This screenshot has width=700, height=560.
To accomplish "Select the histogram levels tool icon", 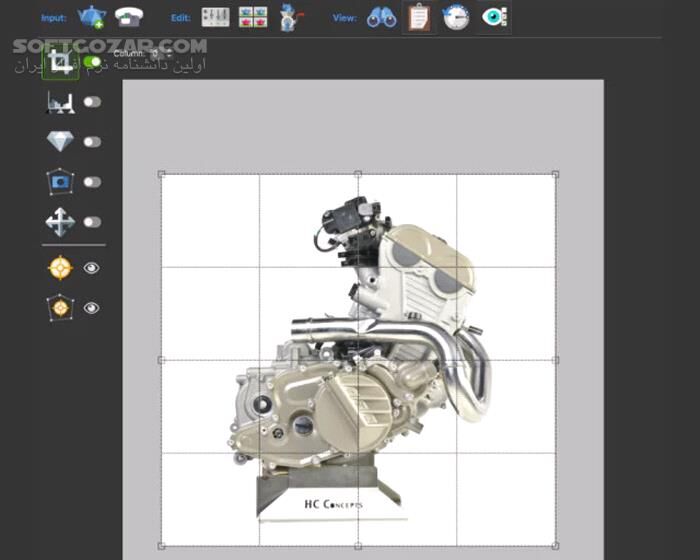I will coord(60,102).
